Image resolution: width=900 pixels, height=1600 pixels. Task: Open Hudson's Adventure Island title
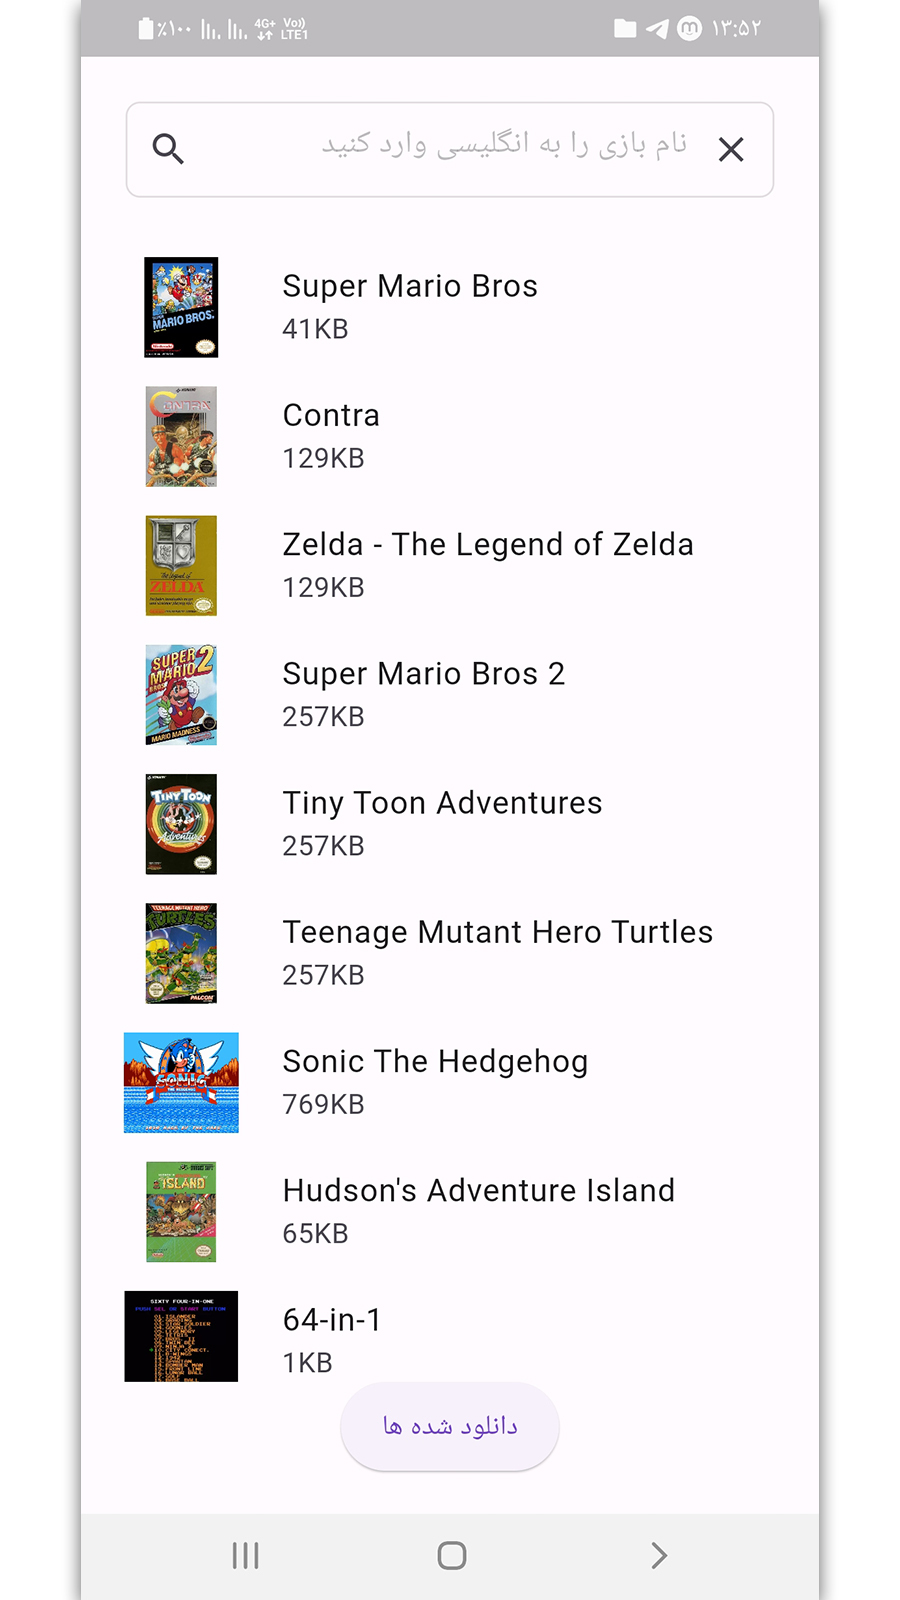coord(479,1190)
